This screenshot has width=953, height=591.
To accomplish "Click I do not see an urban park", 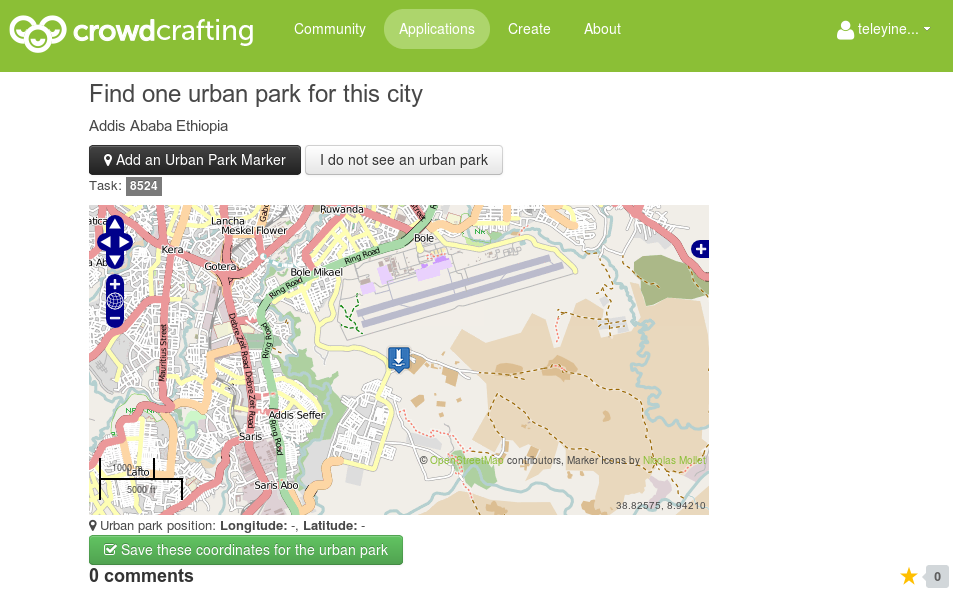I will click(x=404, y=160).
